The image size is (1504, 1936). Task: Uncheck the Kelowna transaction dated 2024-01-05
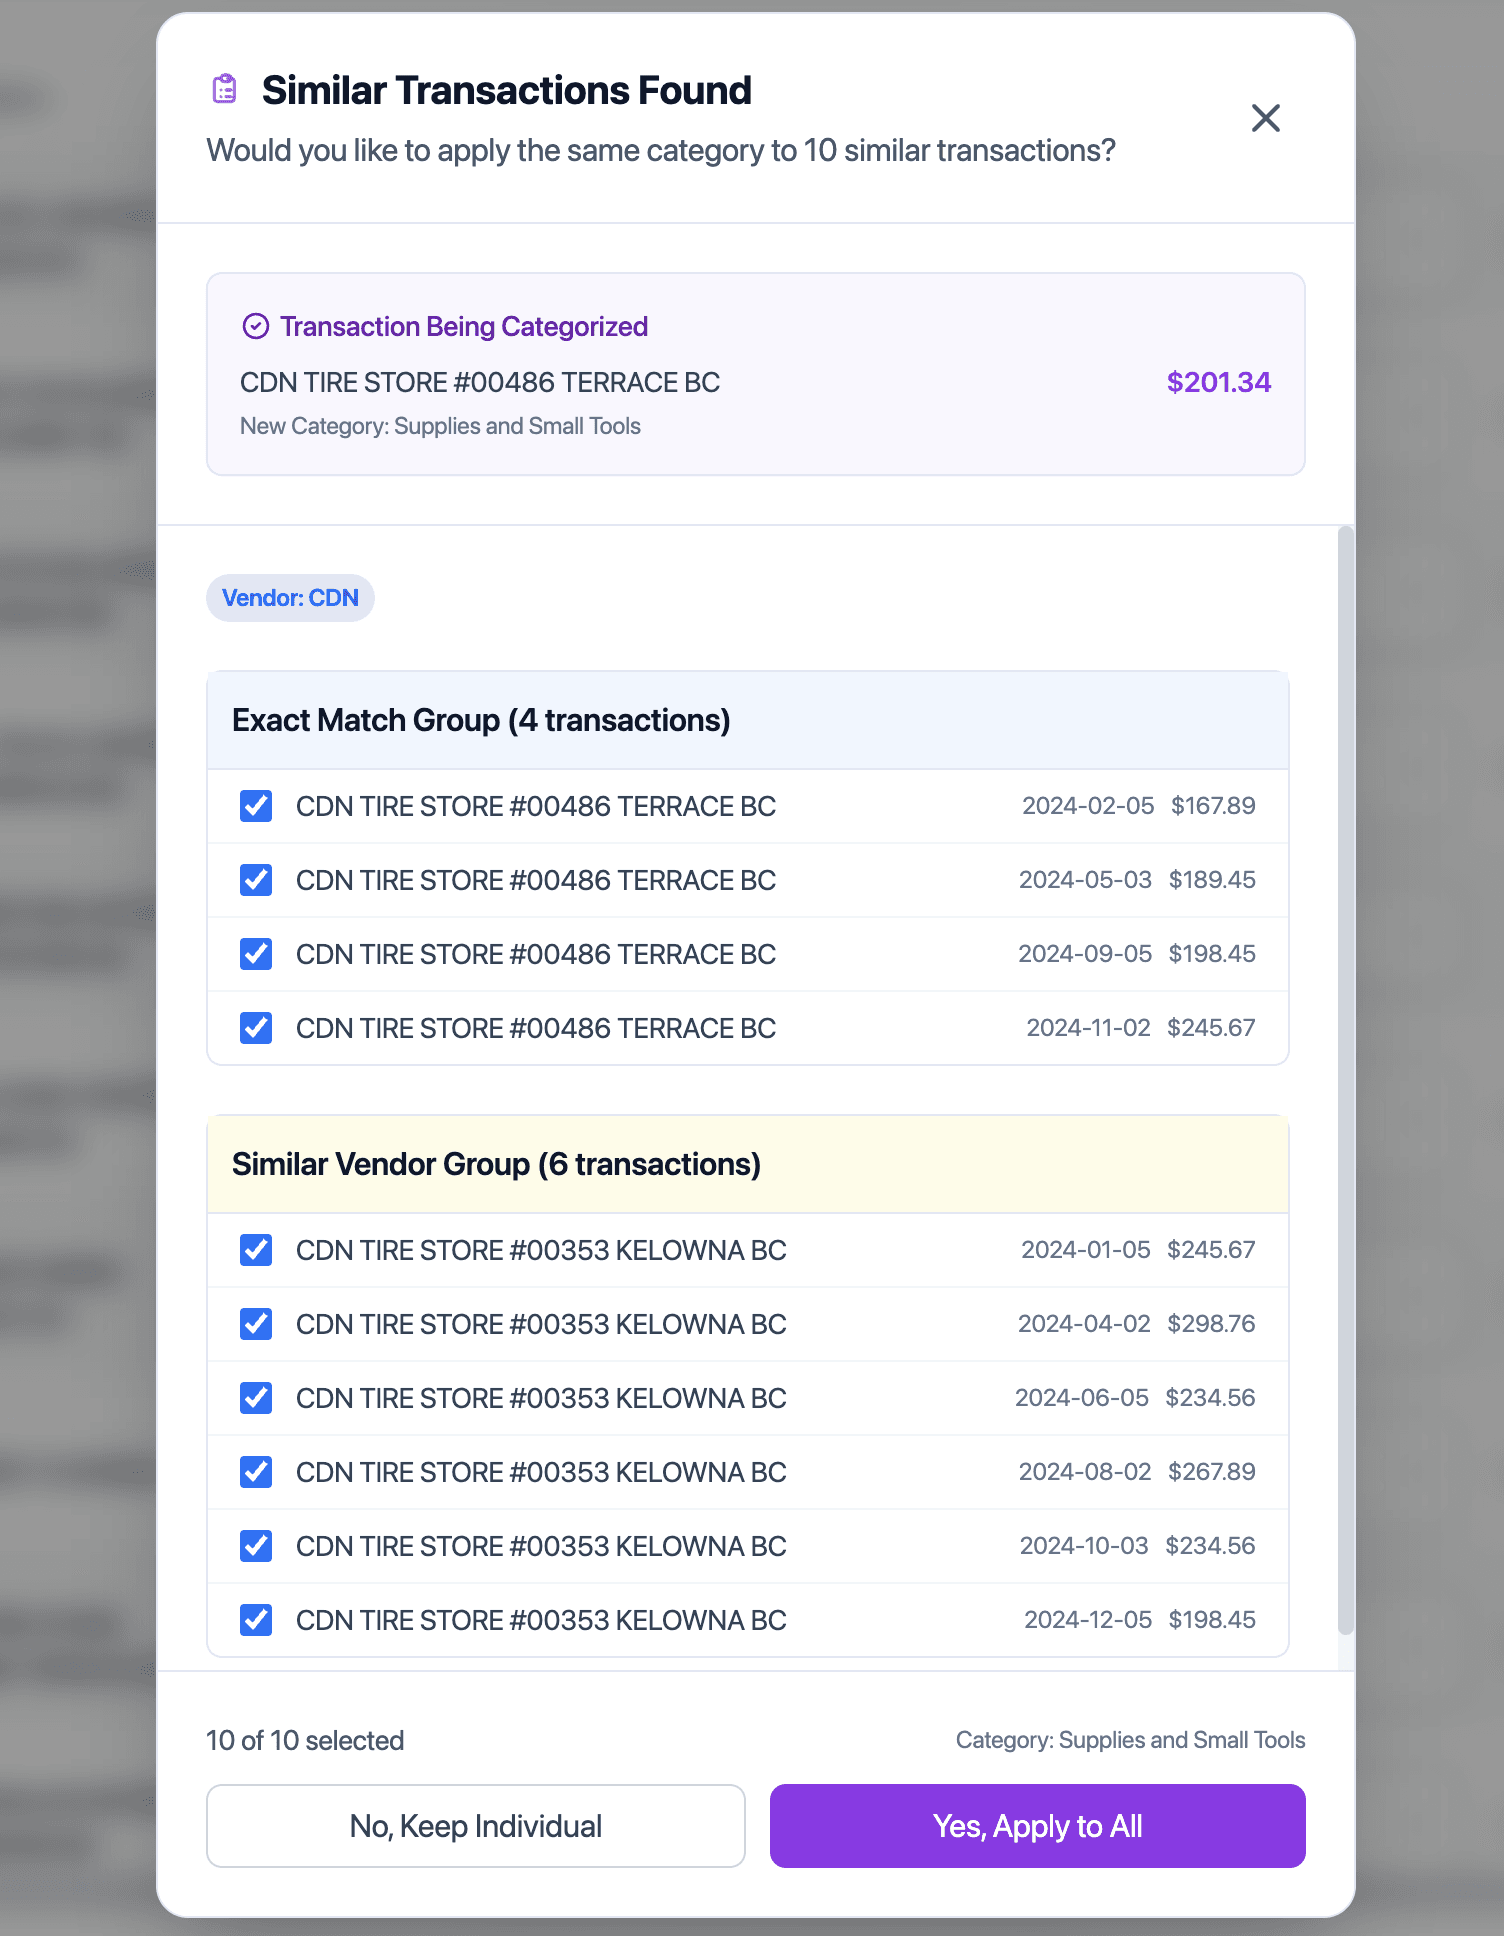click(x=256, y=1250)
